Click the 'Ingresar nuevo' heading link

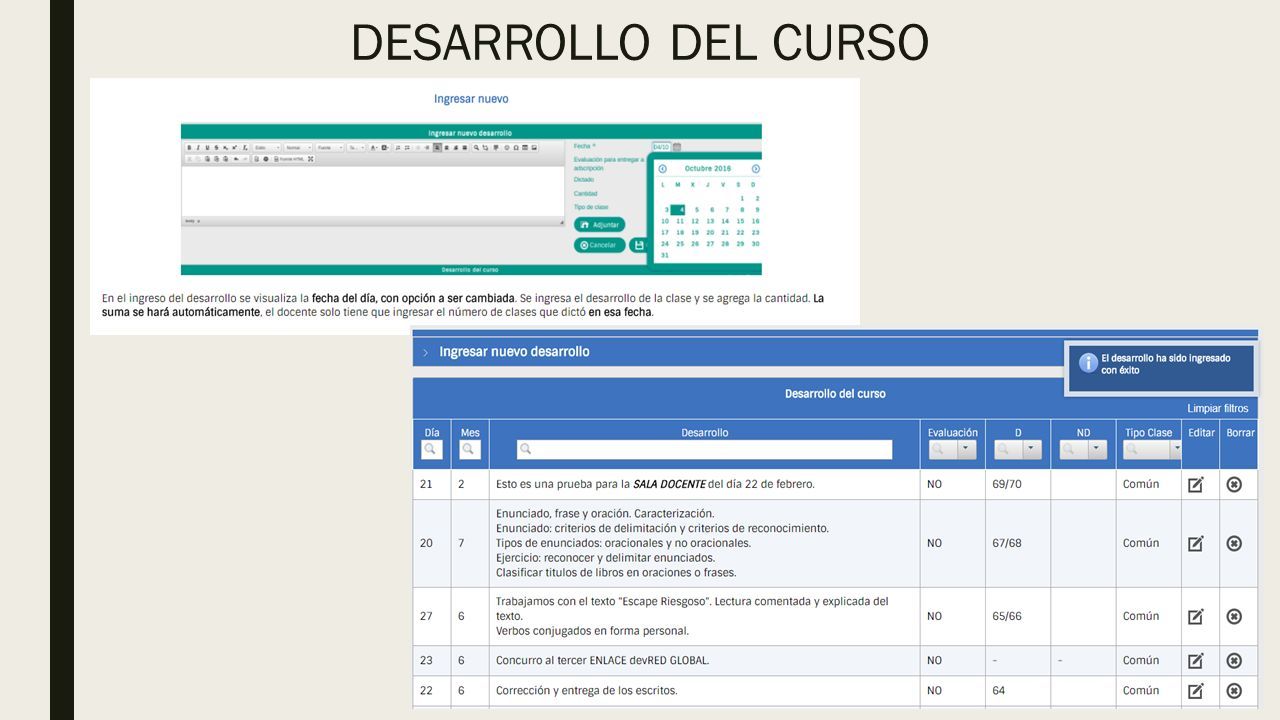click(471, 99)
